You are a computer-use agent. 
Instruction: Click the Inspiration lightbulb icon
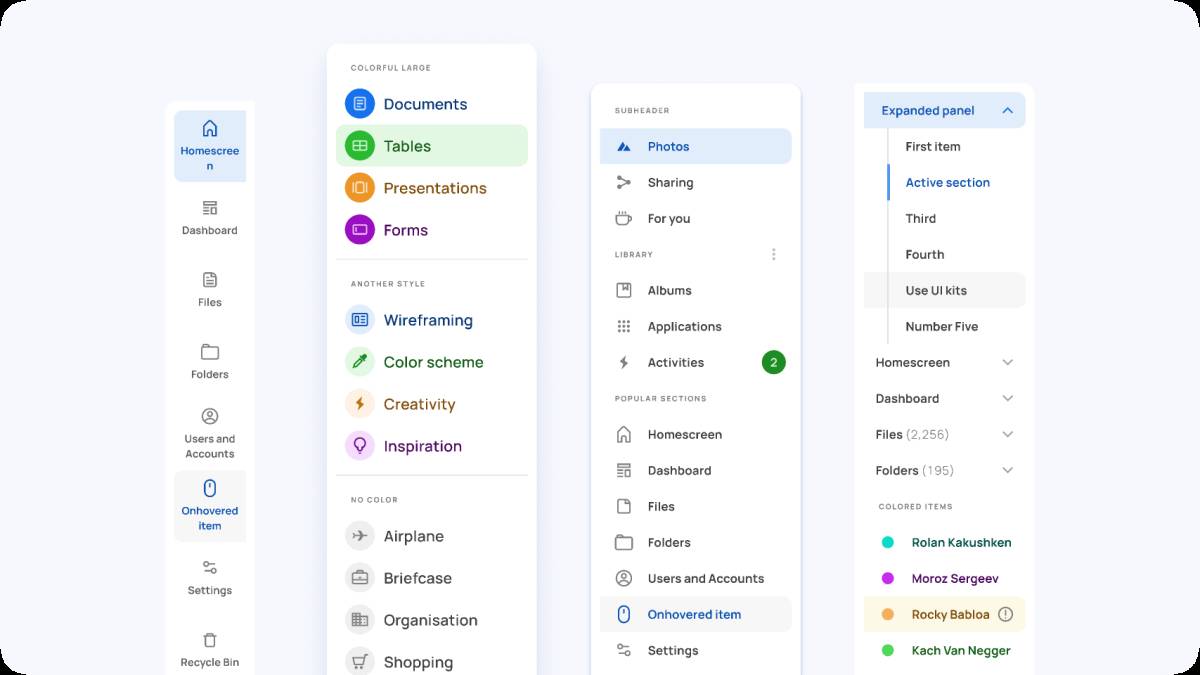pyautogui.click(x=360, y=446)
